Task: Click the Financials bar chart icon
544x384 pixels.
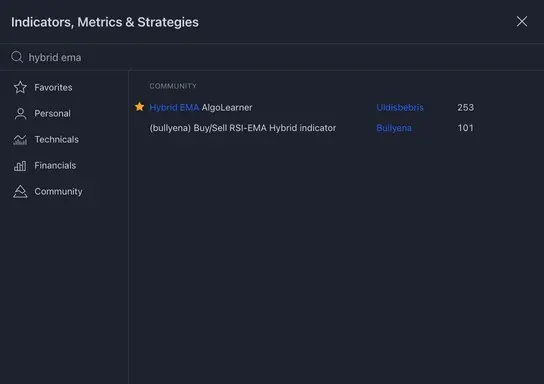Action: (x=20, y=165)
